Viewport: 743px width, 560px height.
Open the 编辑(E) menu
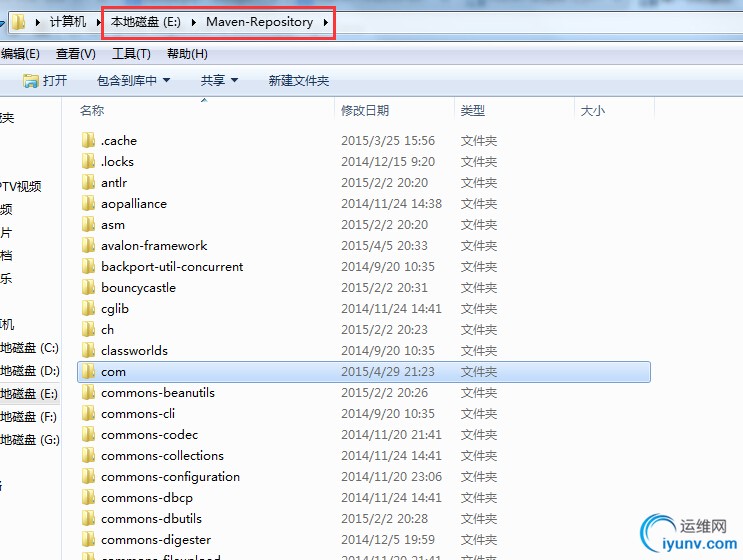coord(20,54)
